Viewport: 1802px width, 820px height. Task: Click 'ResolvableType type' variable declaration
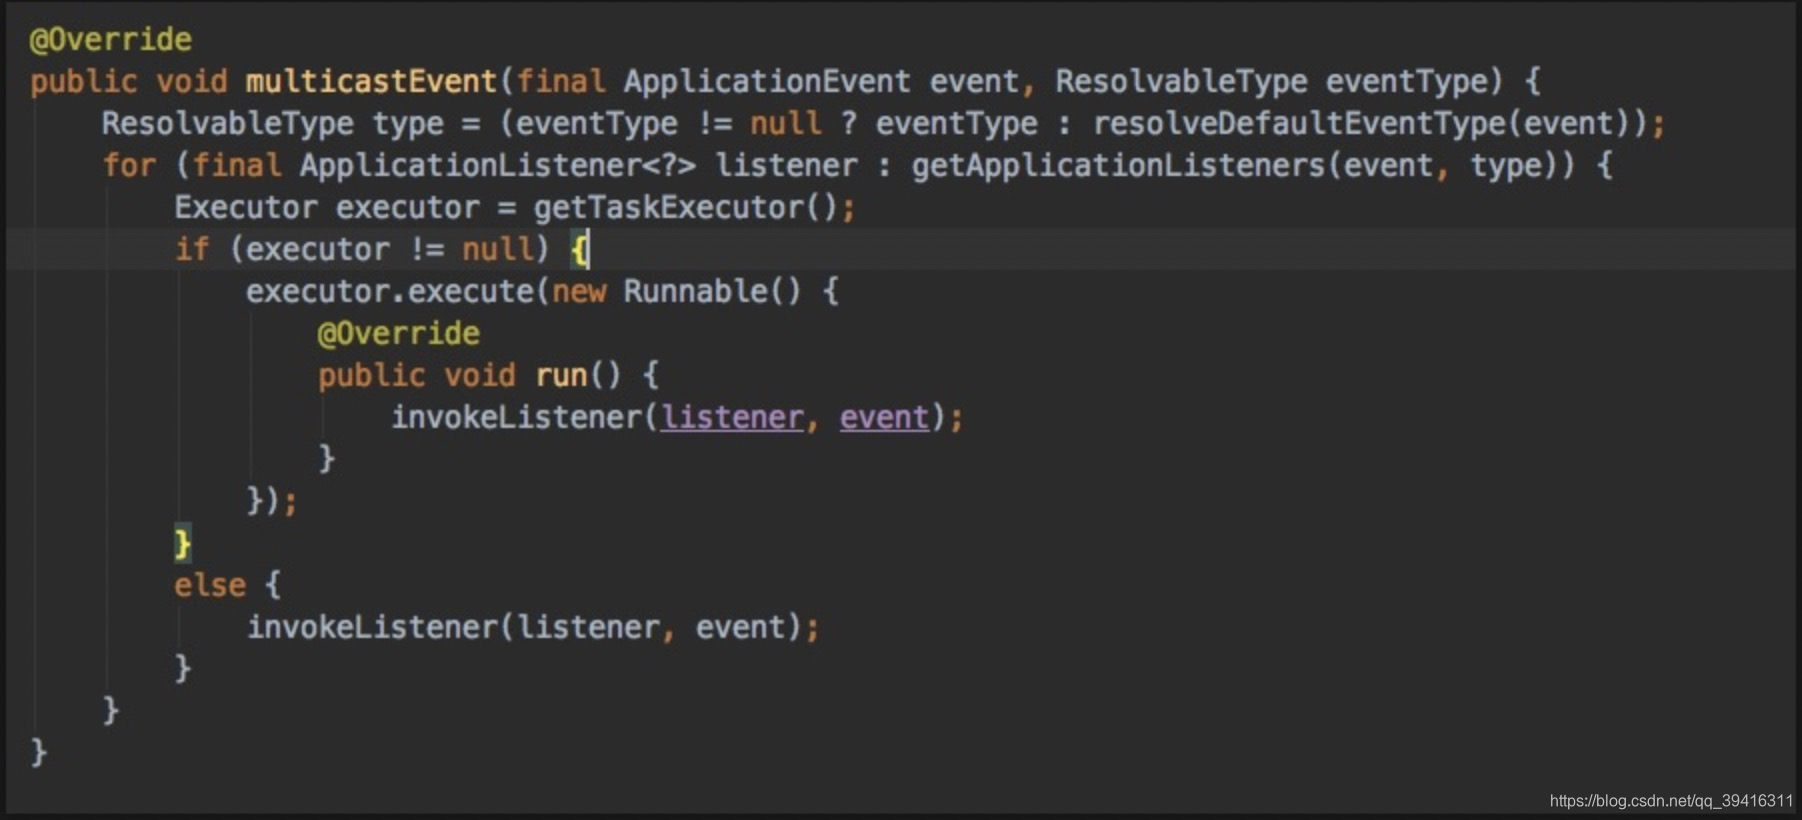(273, 123)
